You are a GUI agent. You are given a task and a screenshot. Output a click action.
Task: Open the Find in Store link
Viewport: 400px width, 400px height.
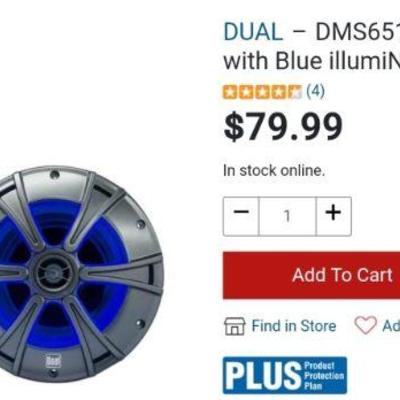294,326
